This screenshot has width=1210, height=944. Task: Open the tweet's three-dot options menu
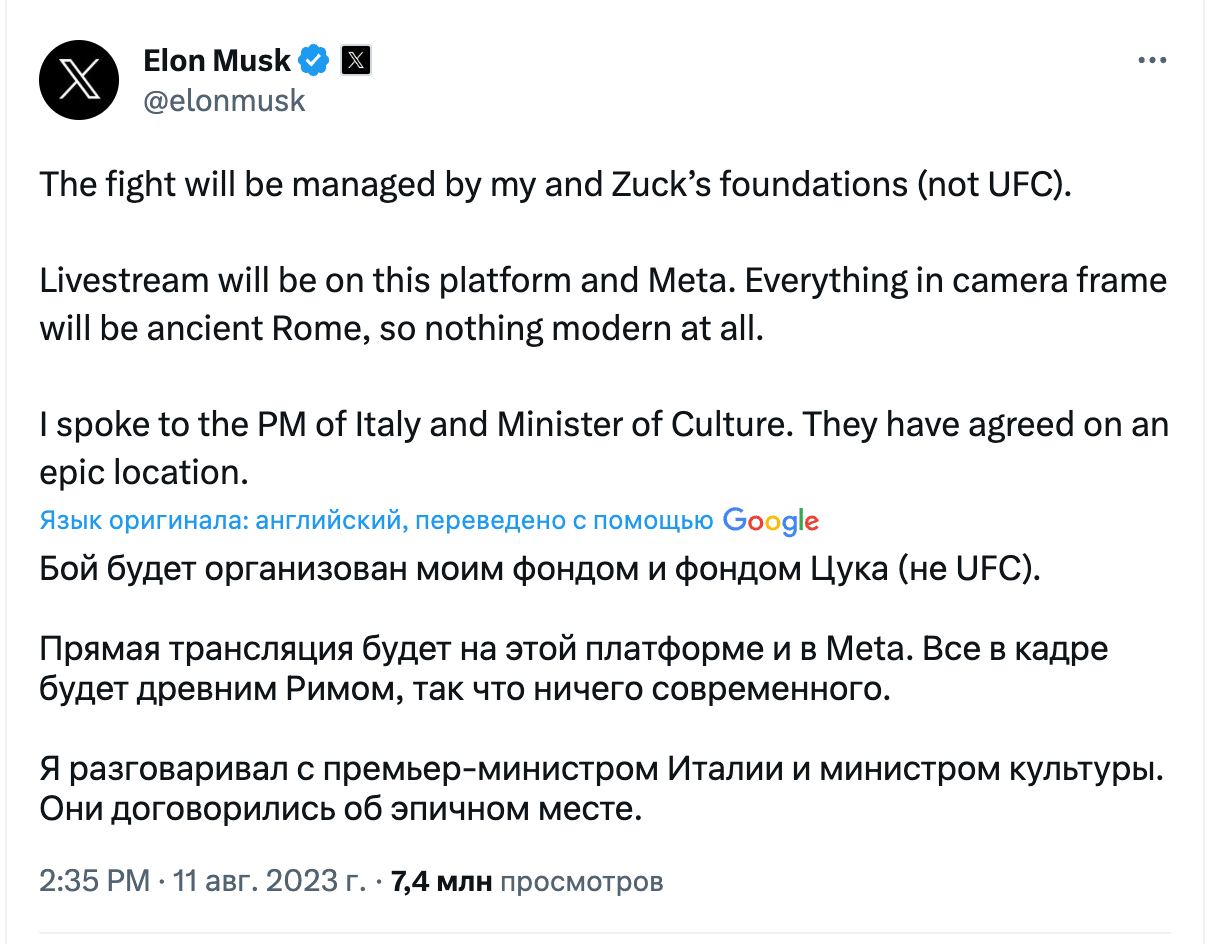coord(1152,59)
